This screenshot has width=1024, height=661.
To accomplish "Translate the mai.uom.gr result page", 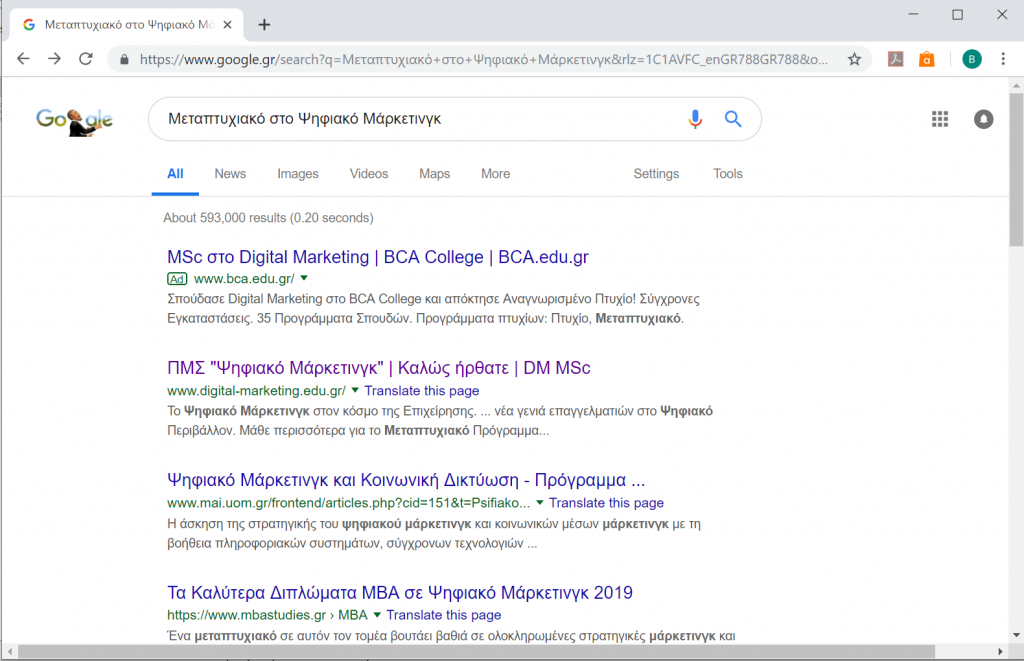I will coord(606,503).
